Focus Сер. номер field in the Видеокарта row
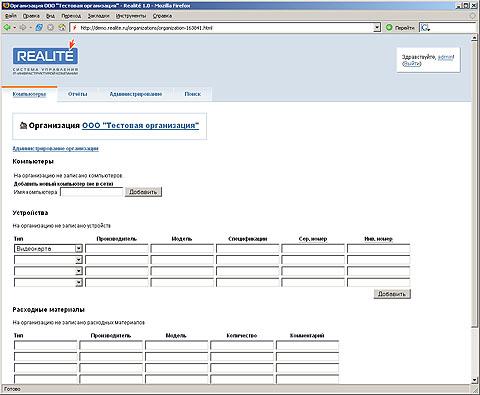The width and height of the screenshot is (480, 395). 313,249
